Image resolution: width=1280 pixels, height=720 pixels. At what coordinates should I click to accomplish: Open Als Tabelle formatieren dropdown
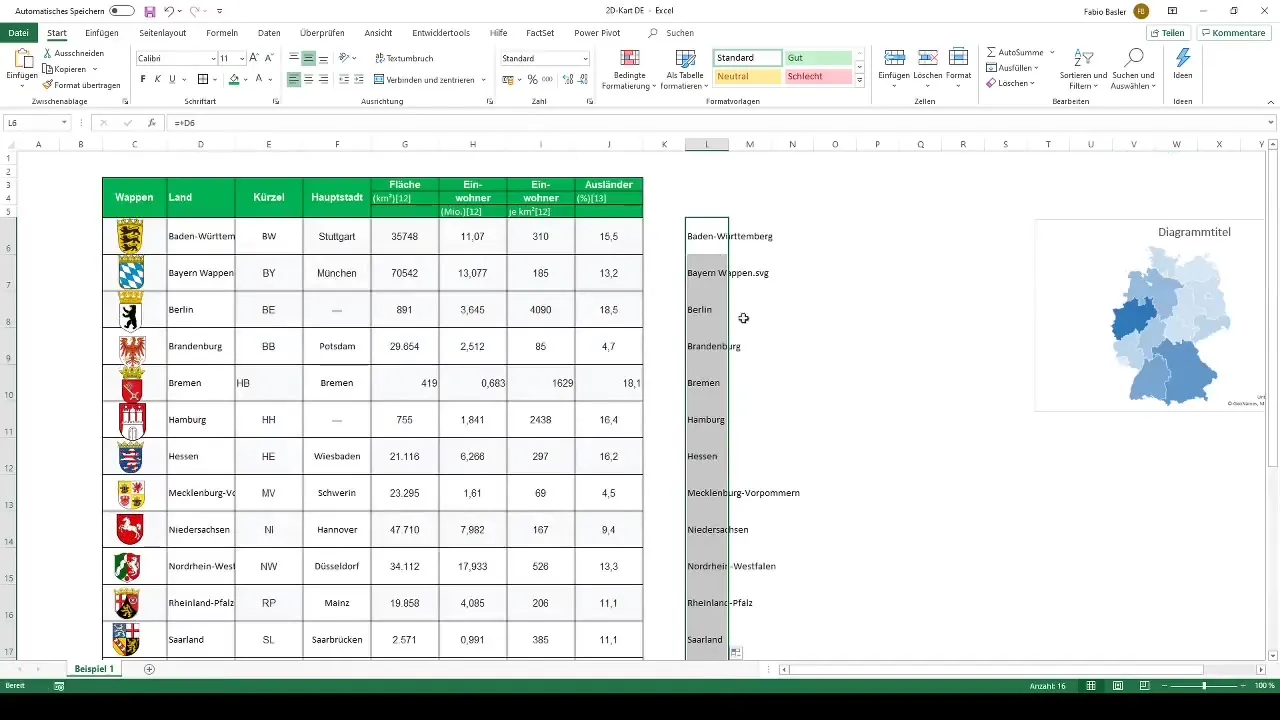click(x=684, y=68)
